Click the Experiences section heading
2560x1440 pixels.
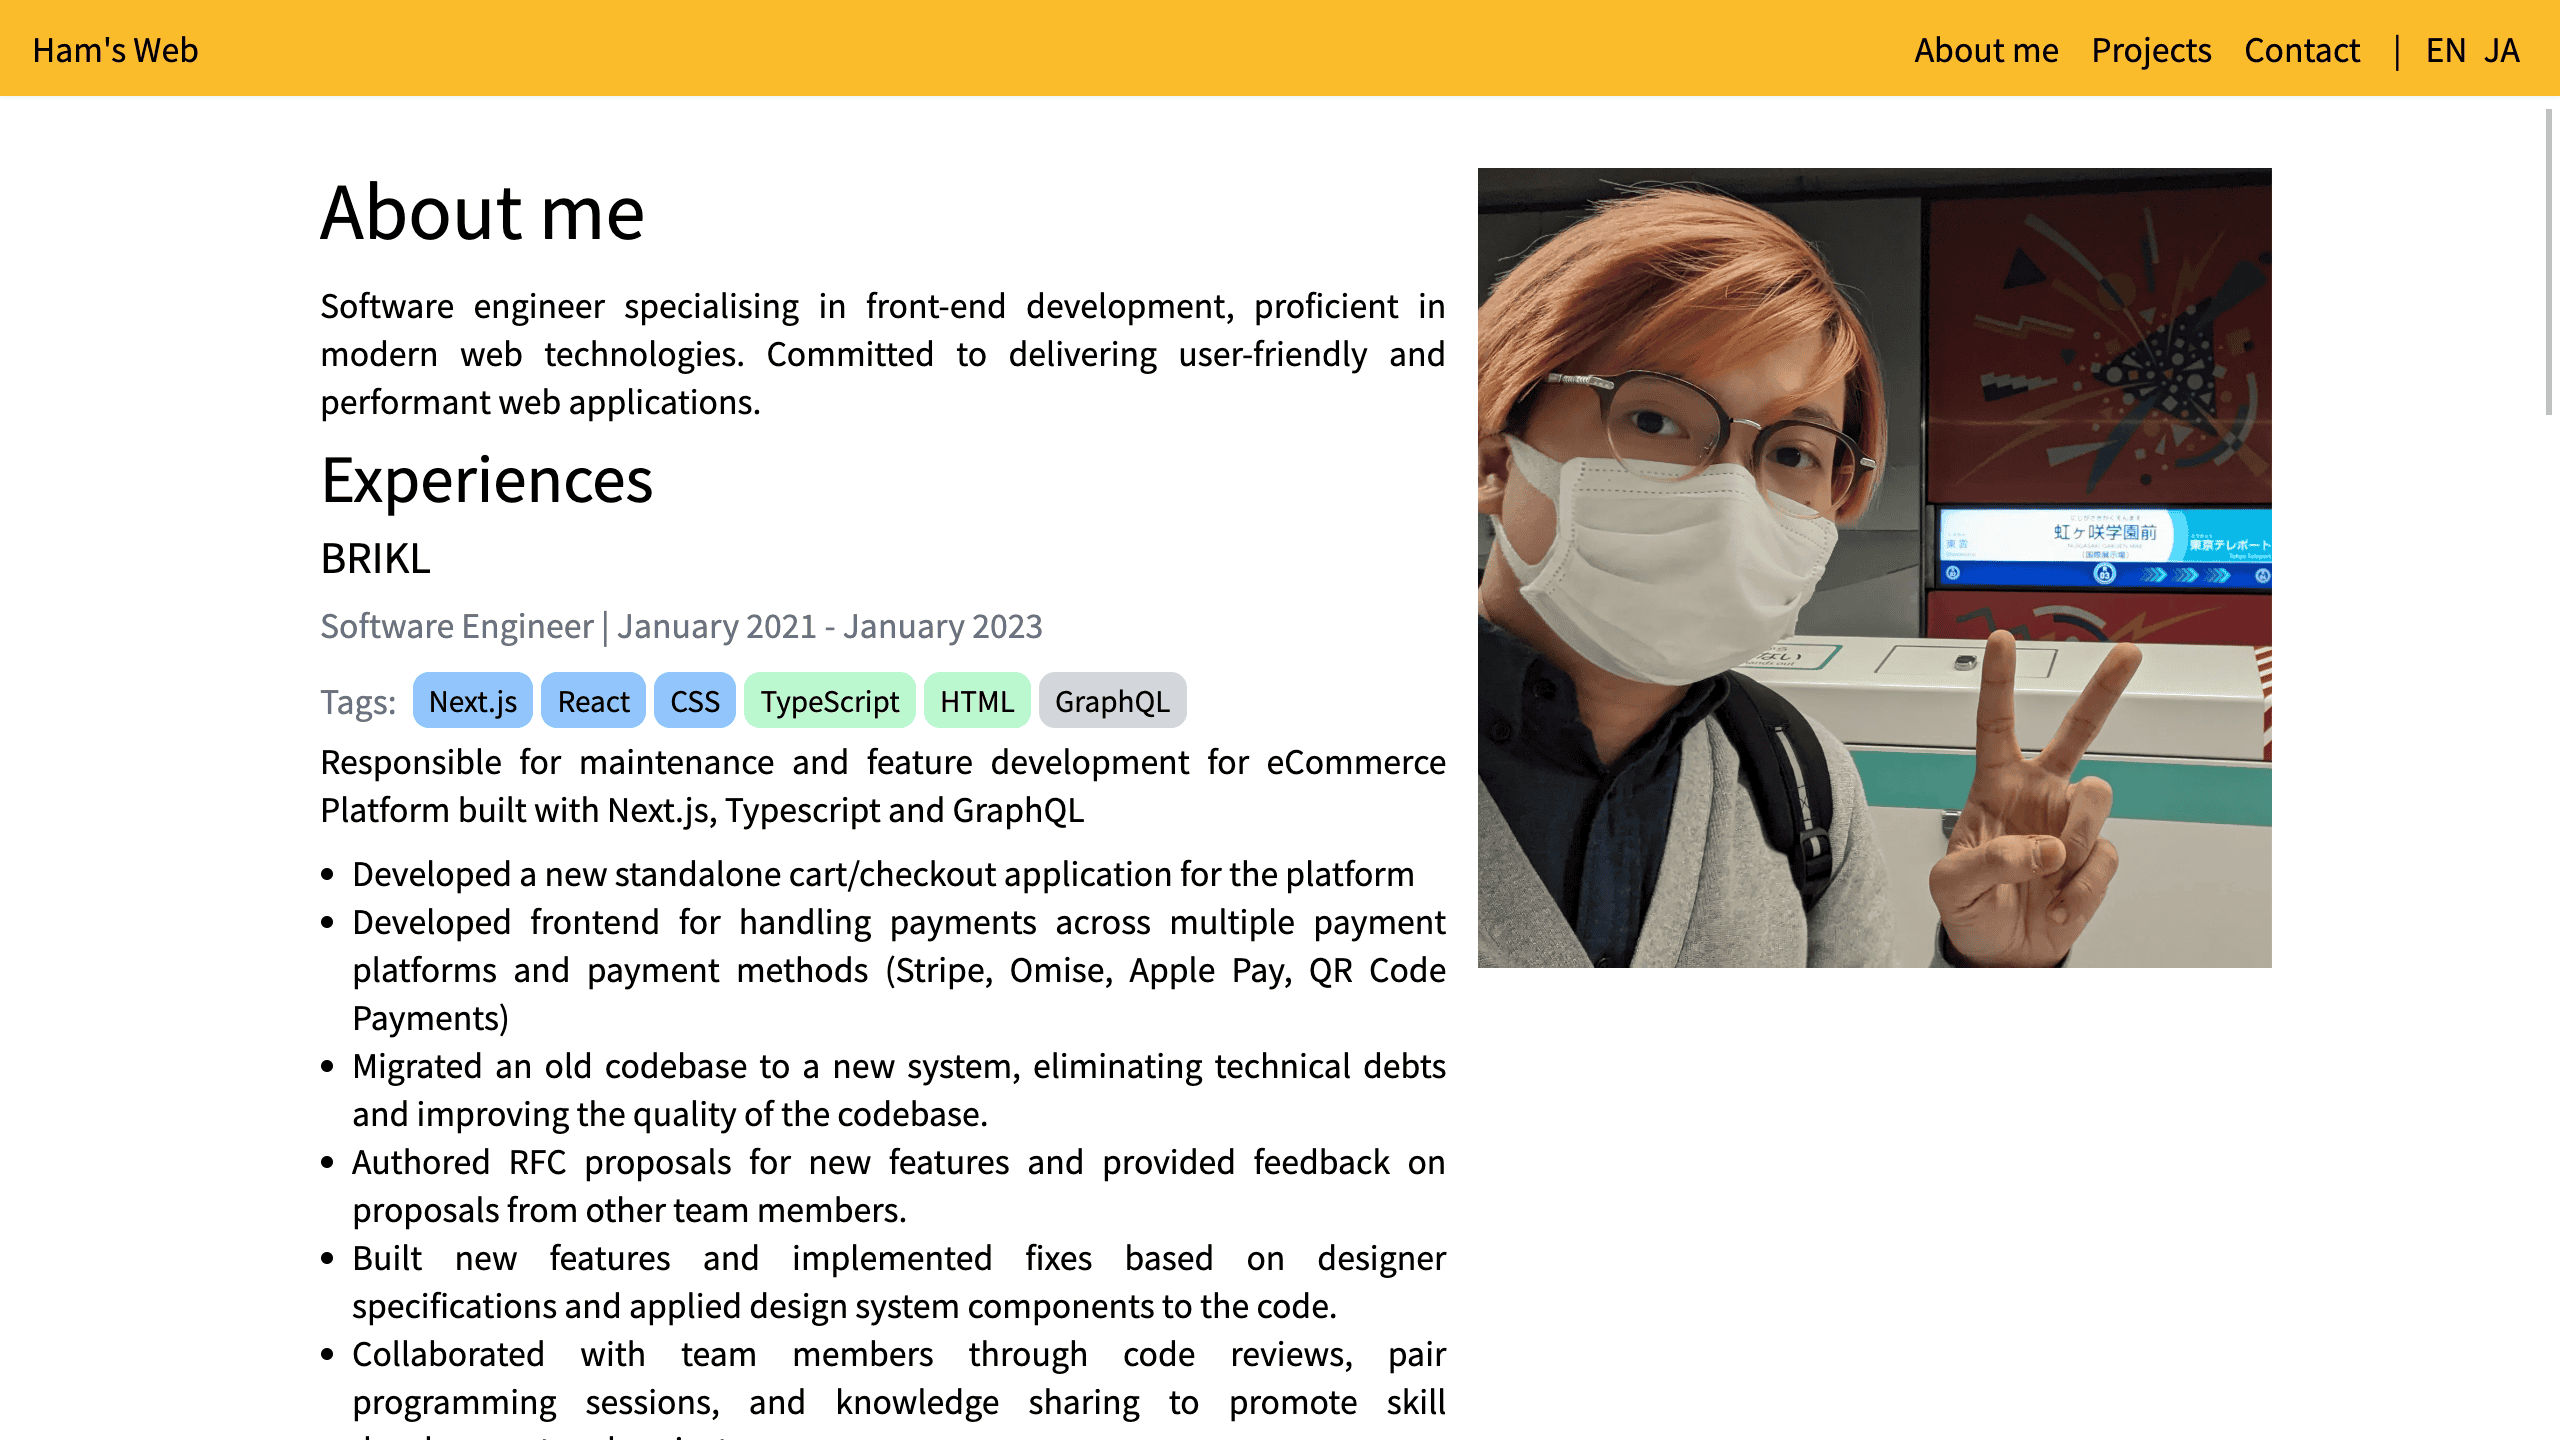[x=486, y=480]
